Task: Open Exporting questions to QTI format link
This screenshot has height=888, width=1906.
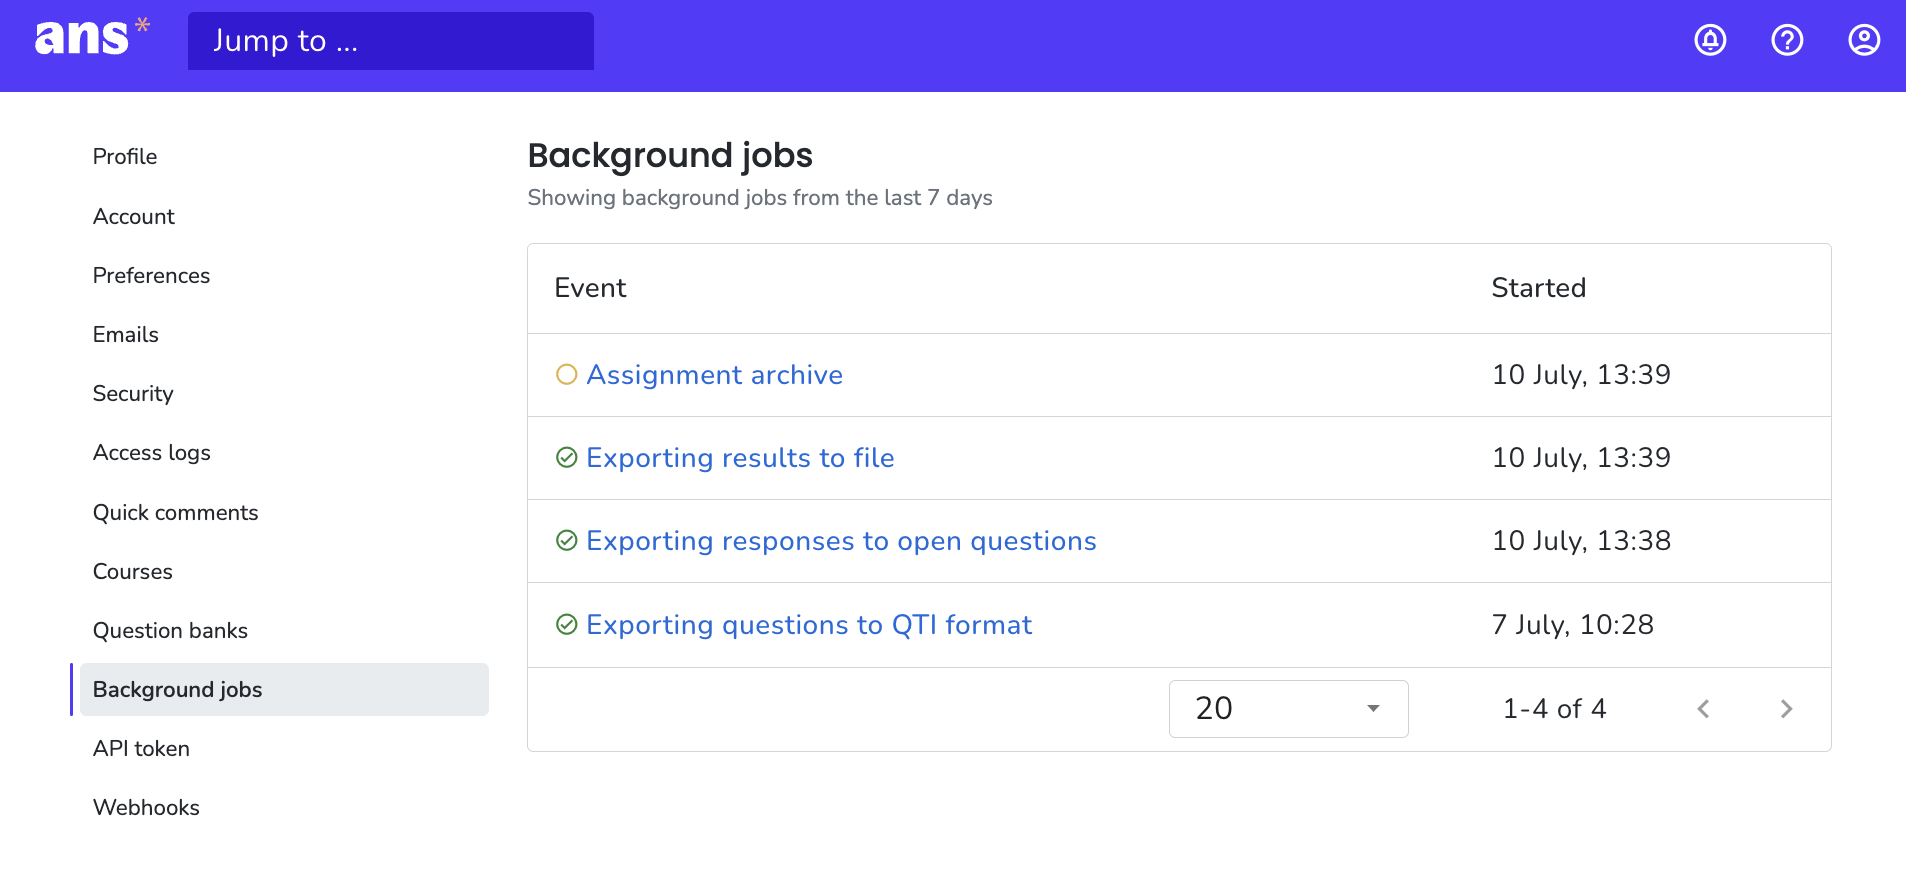Action: pyautogui.click(x=809, y=625)
